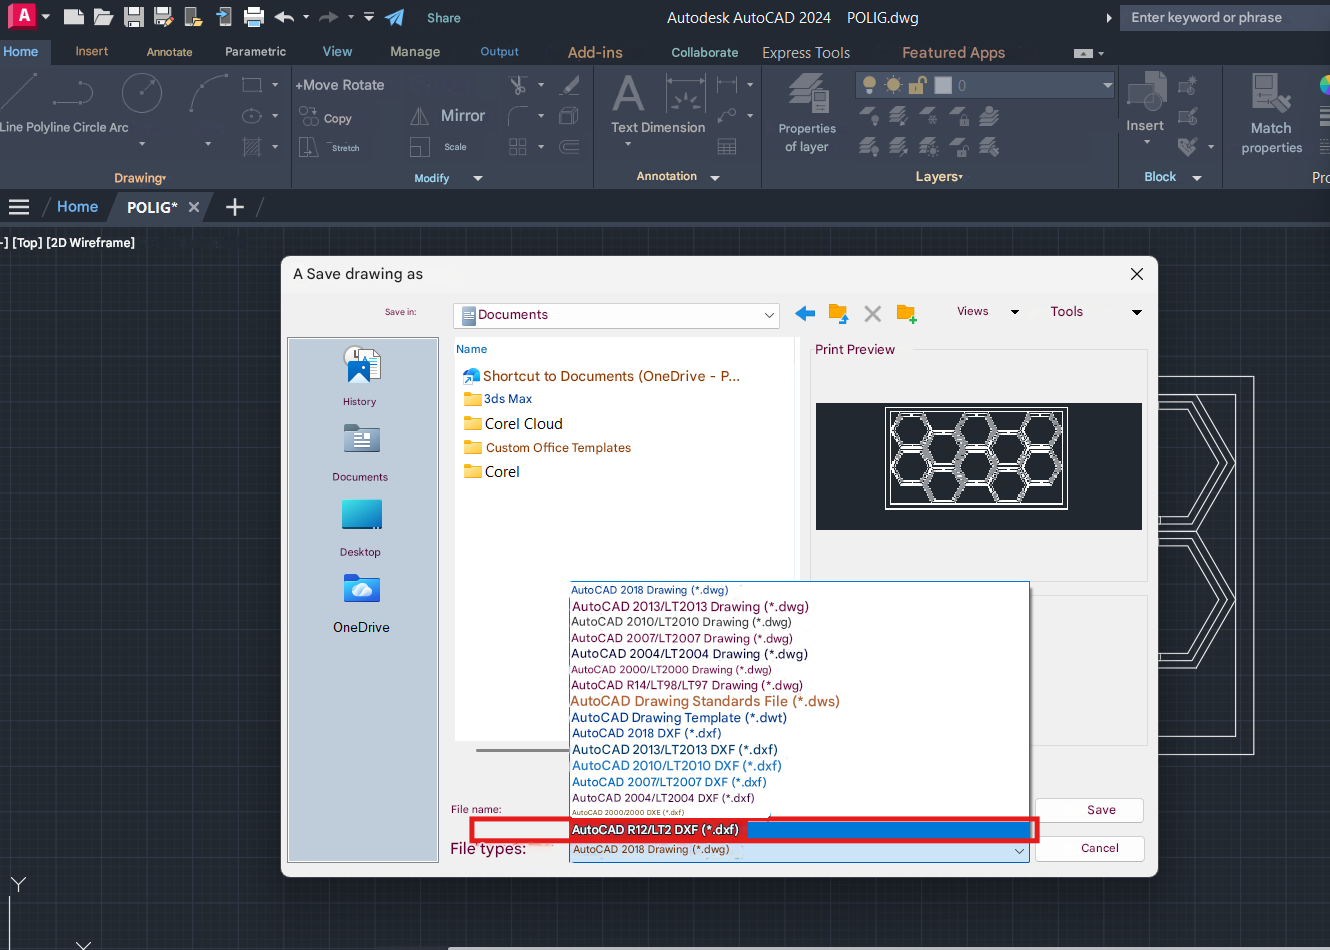Viewport: 1330px width, 950px height.
Task: Select the Arc tool icon
Action: (208, 93)
